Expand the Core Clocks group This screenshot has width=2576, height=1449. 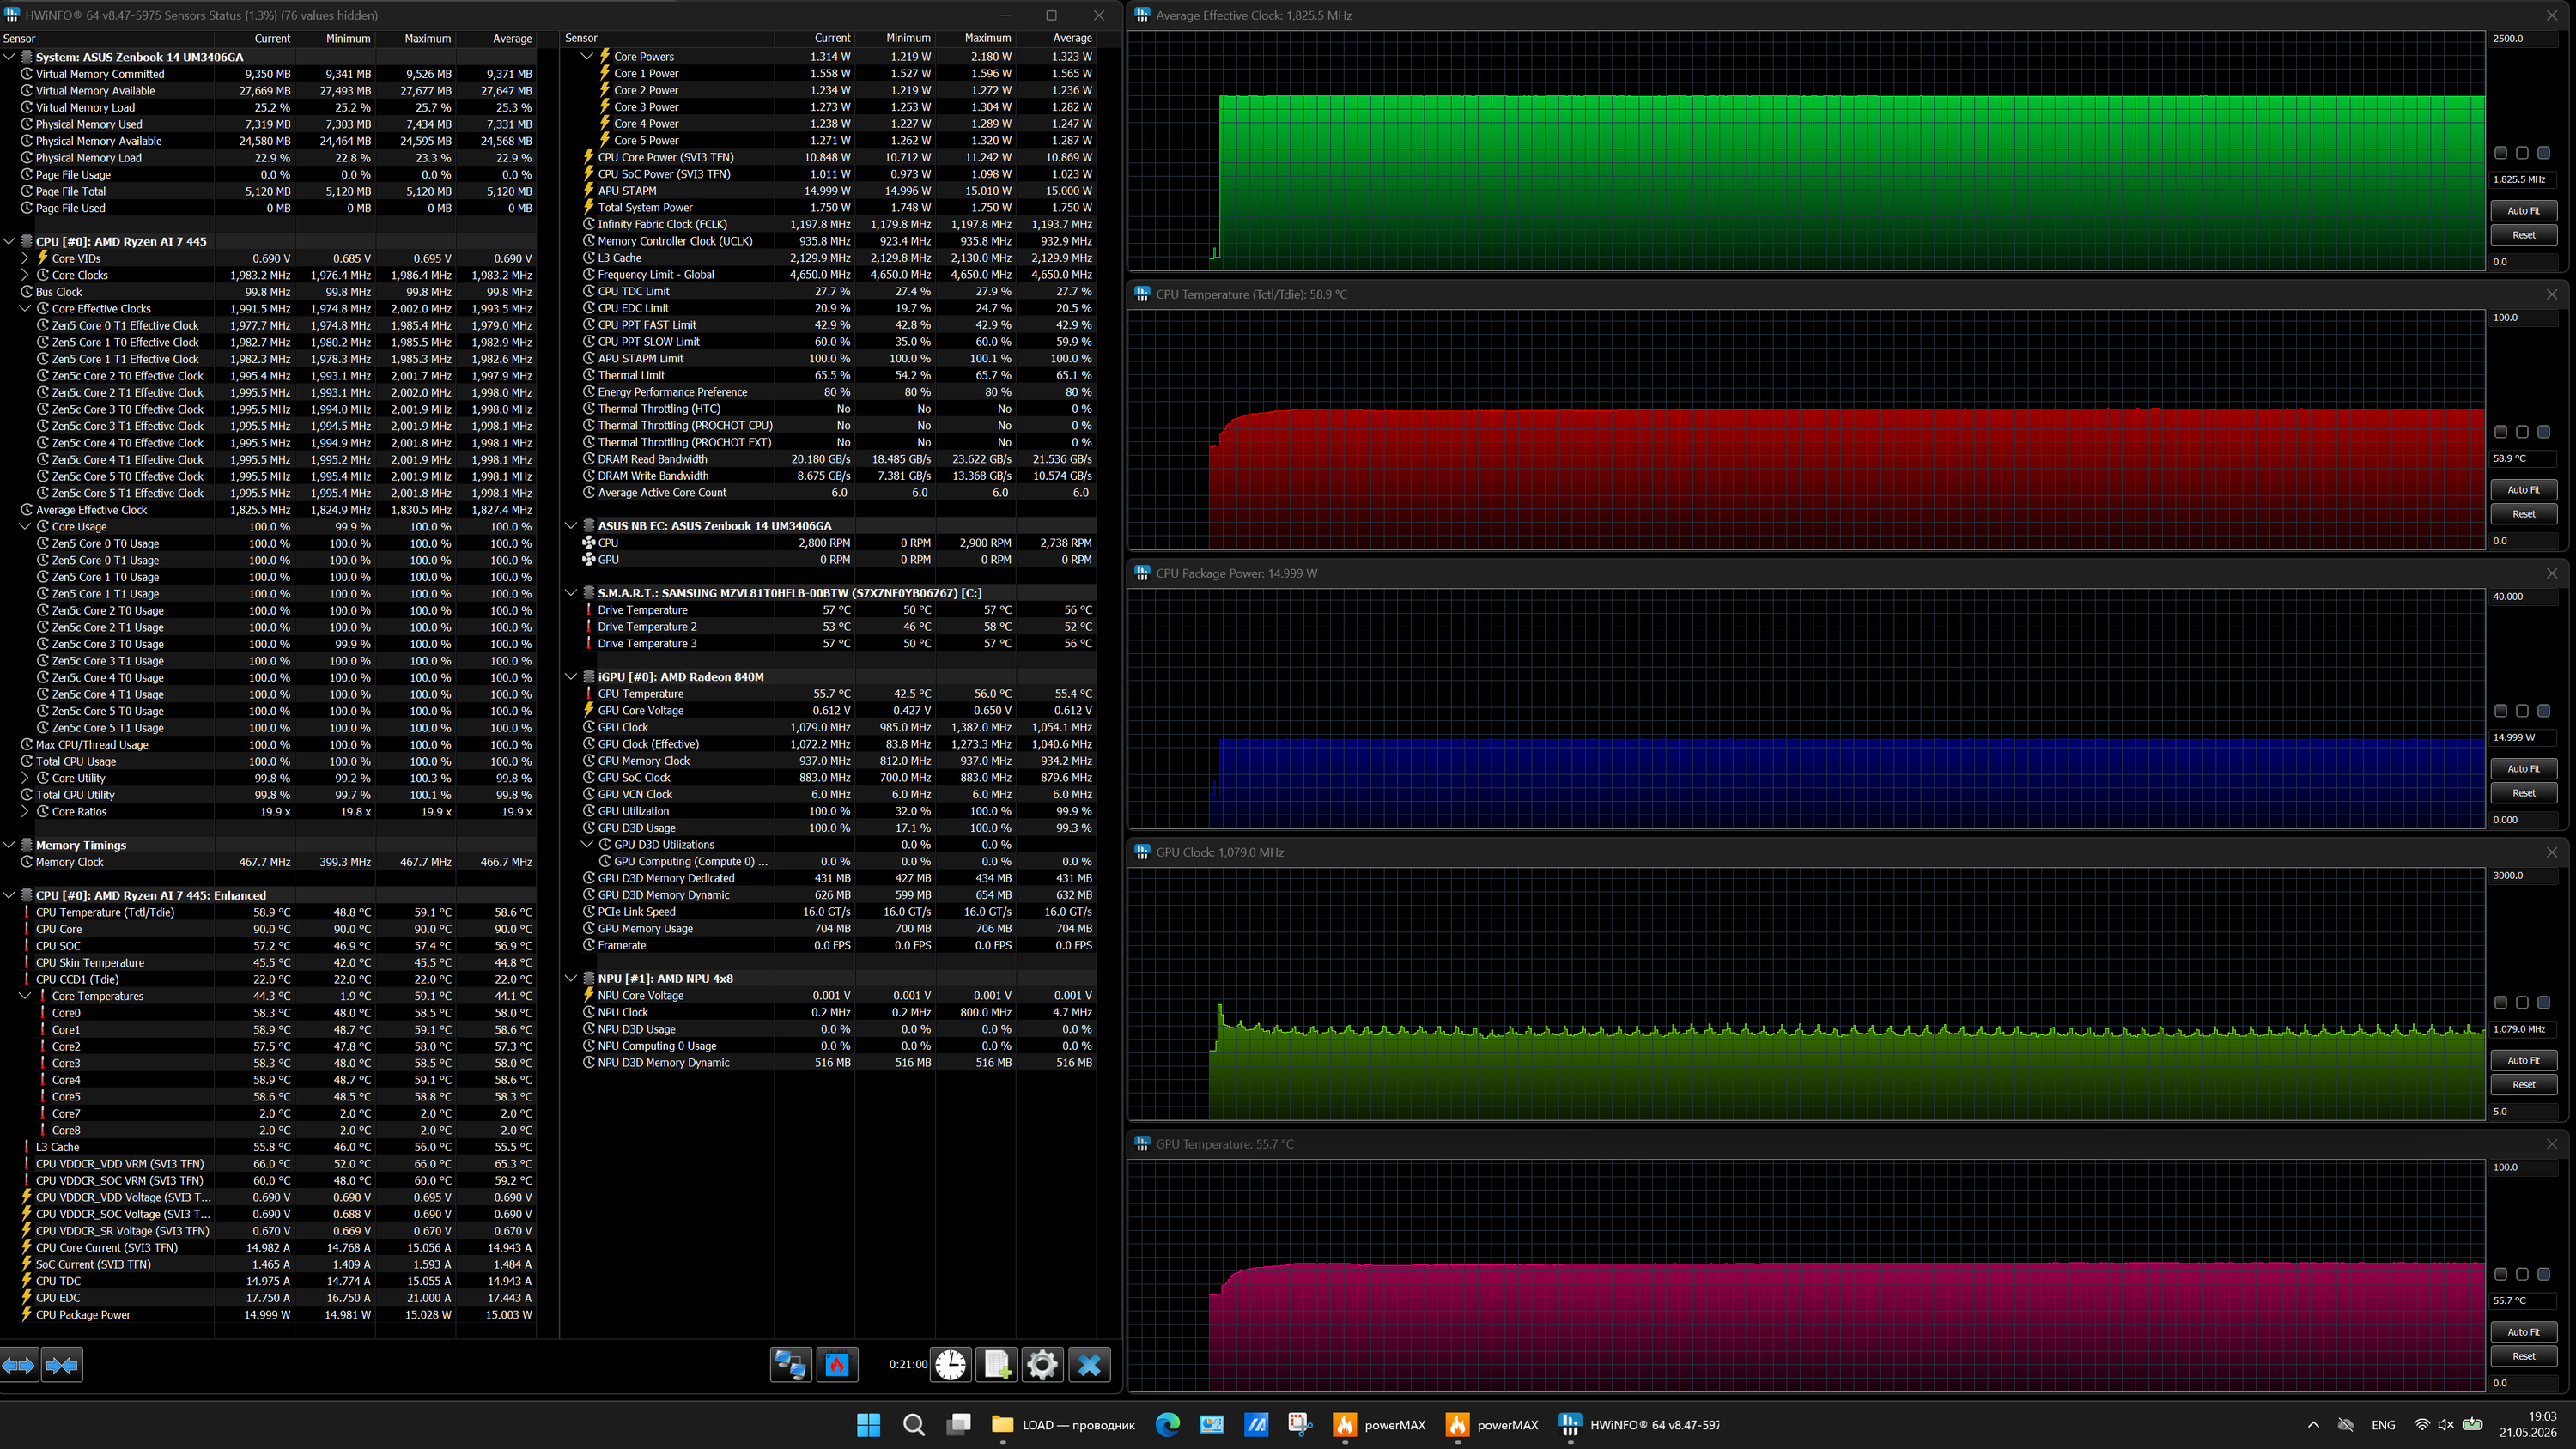coord(25,275)
